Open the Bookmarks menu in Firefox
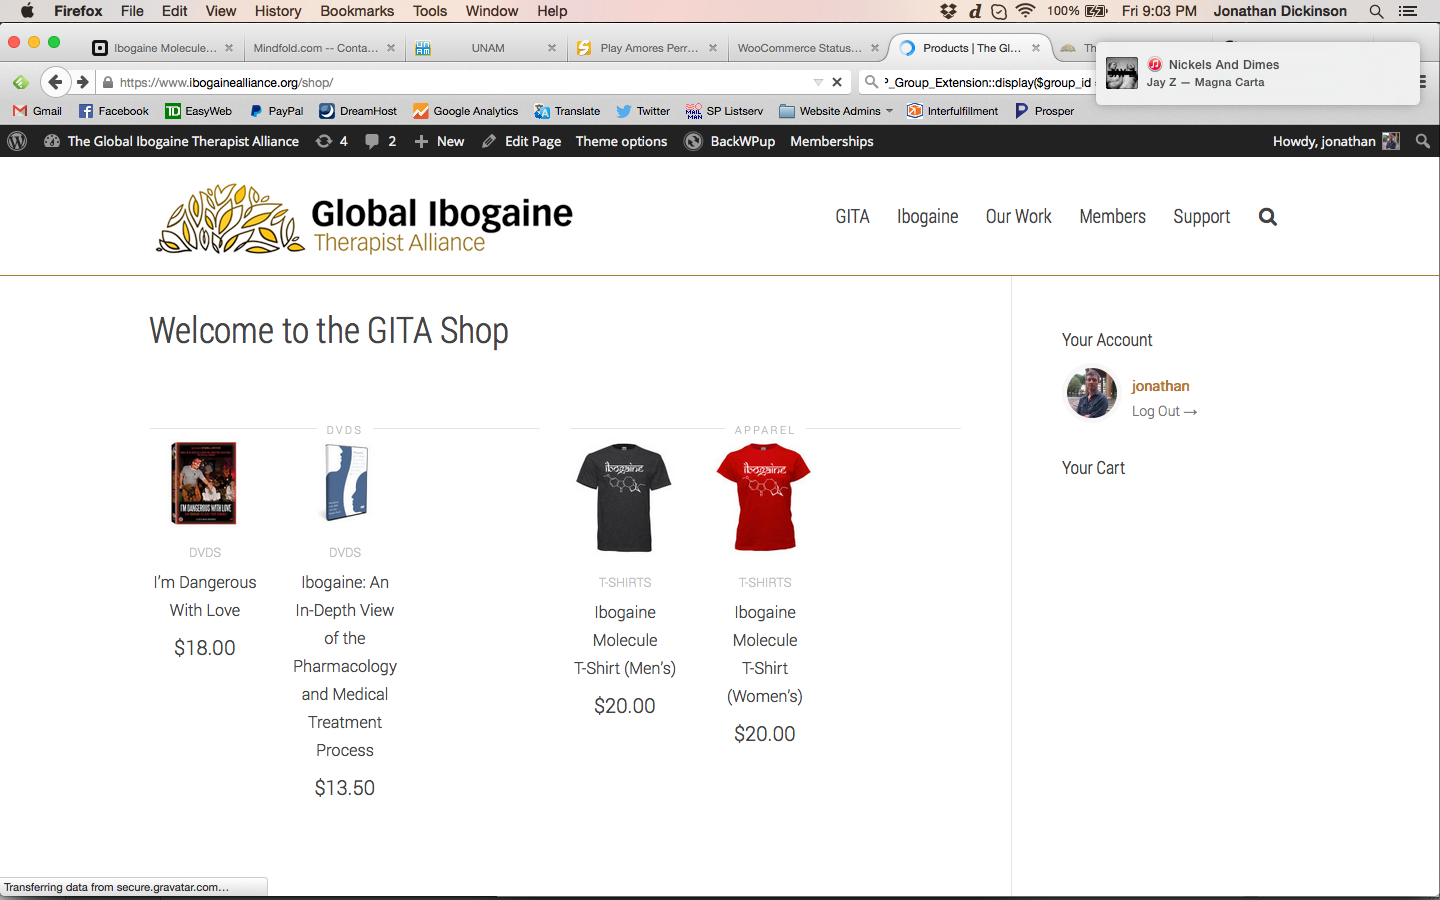Image resolution: width=1440 pixels, height=900 pixels. click(357, 11)
